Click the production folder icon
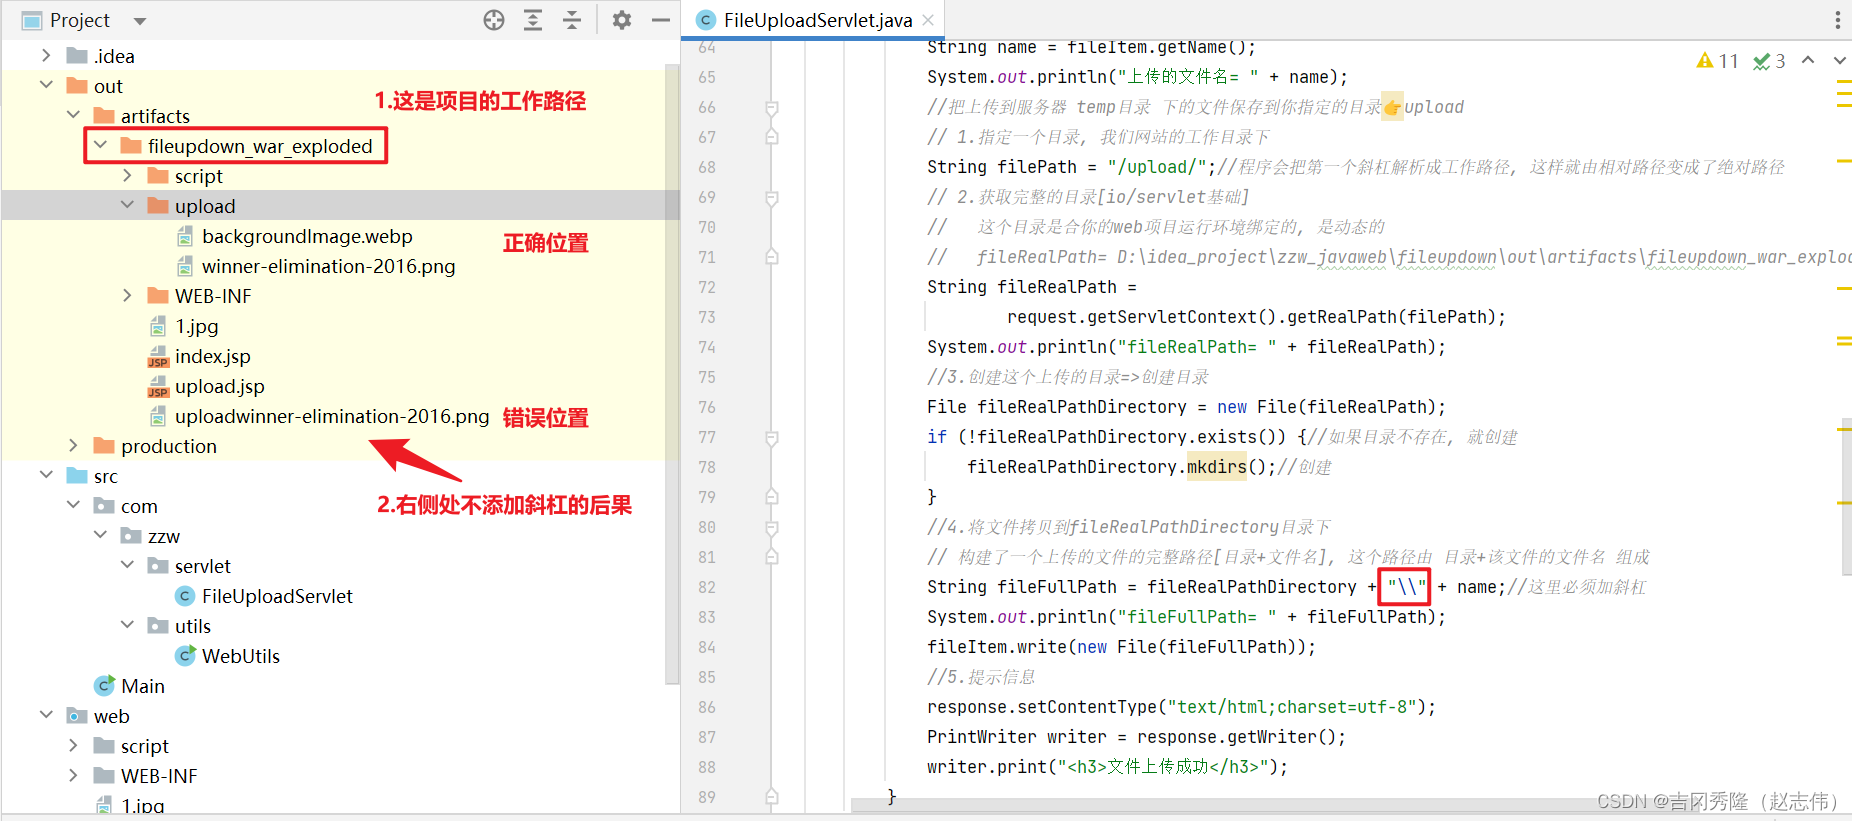This screenshot has height=821, width=1852. tap(104, 446)
